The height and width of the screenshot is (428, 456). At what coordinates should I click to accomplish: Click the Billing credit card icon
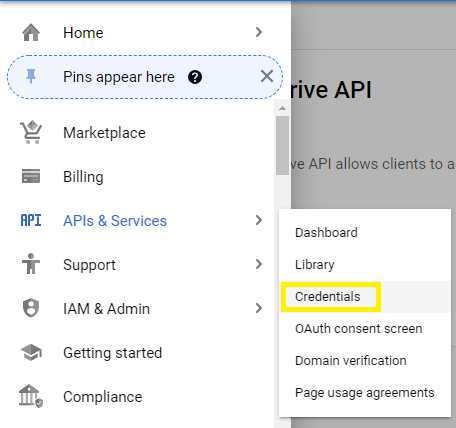click(31, 176)
